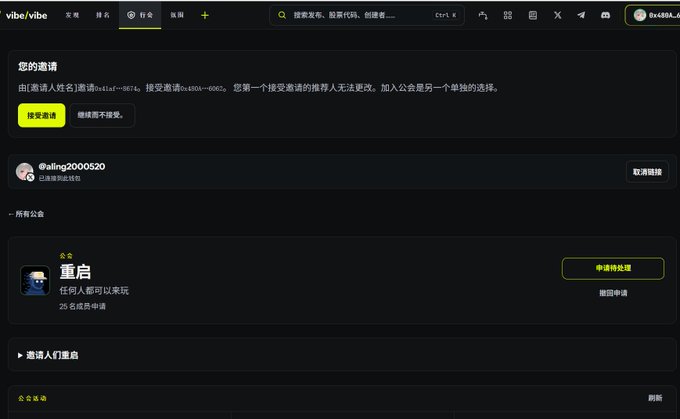Viewport: 680px width, 419px height.
Task: Open the 0x480A wallet account button
Action: (652, 15)
